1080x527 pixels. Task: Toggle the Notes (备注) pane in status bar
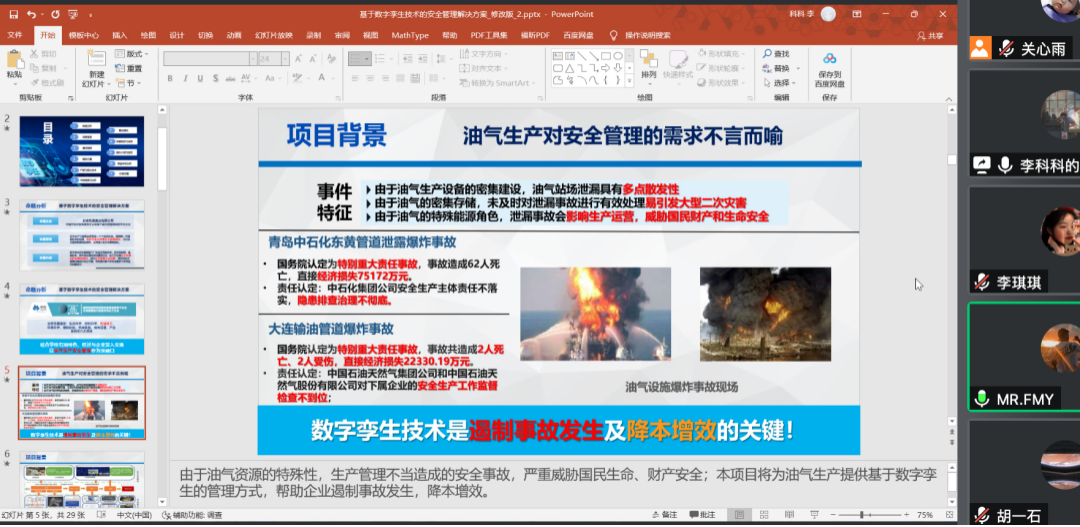665,515
